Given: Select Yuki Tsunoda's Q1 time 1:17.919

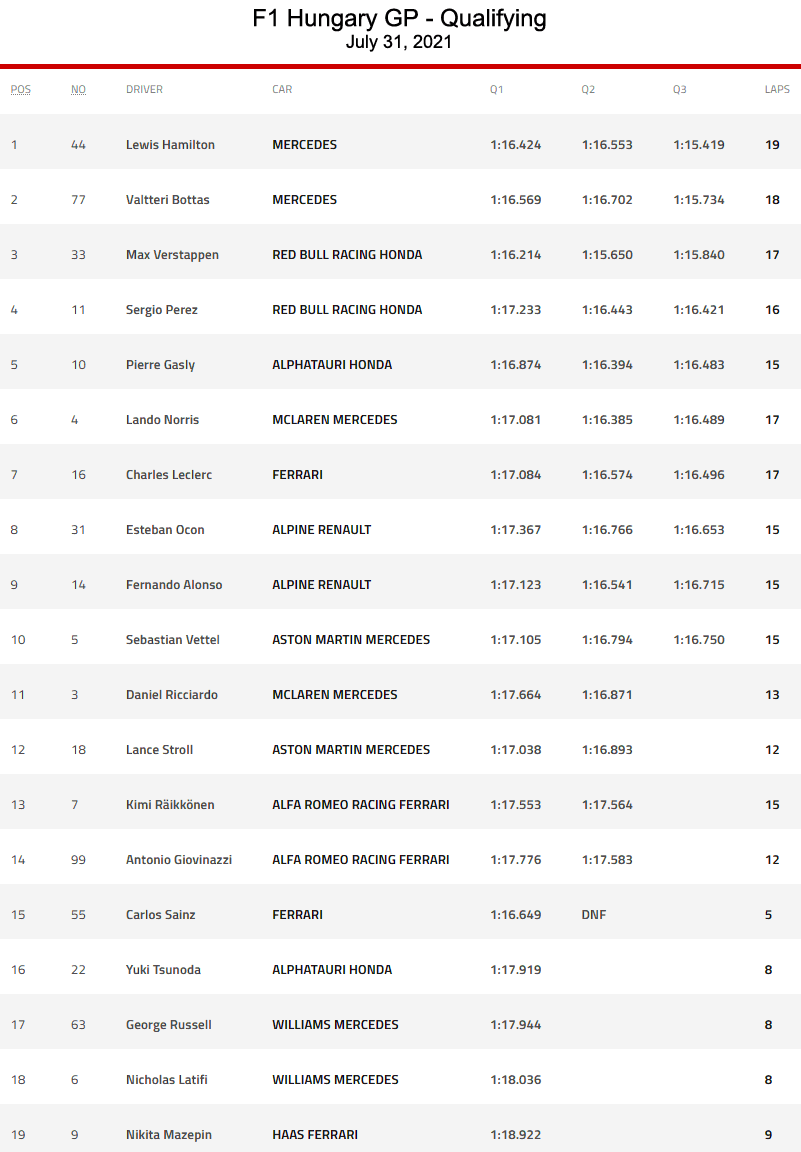Looking at the screenshot, I should (516, 970).
